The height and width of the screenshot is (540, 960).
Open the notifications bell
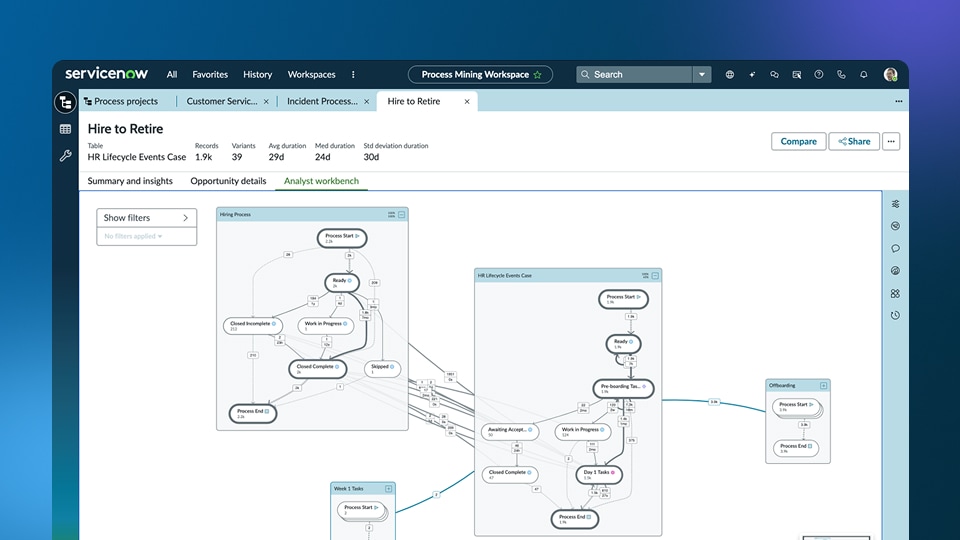point(863,75)
